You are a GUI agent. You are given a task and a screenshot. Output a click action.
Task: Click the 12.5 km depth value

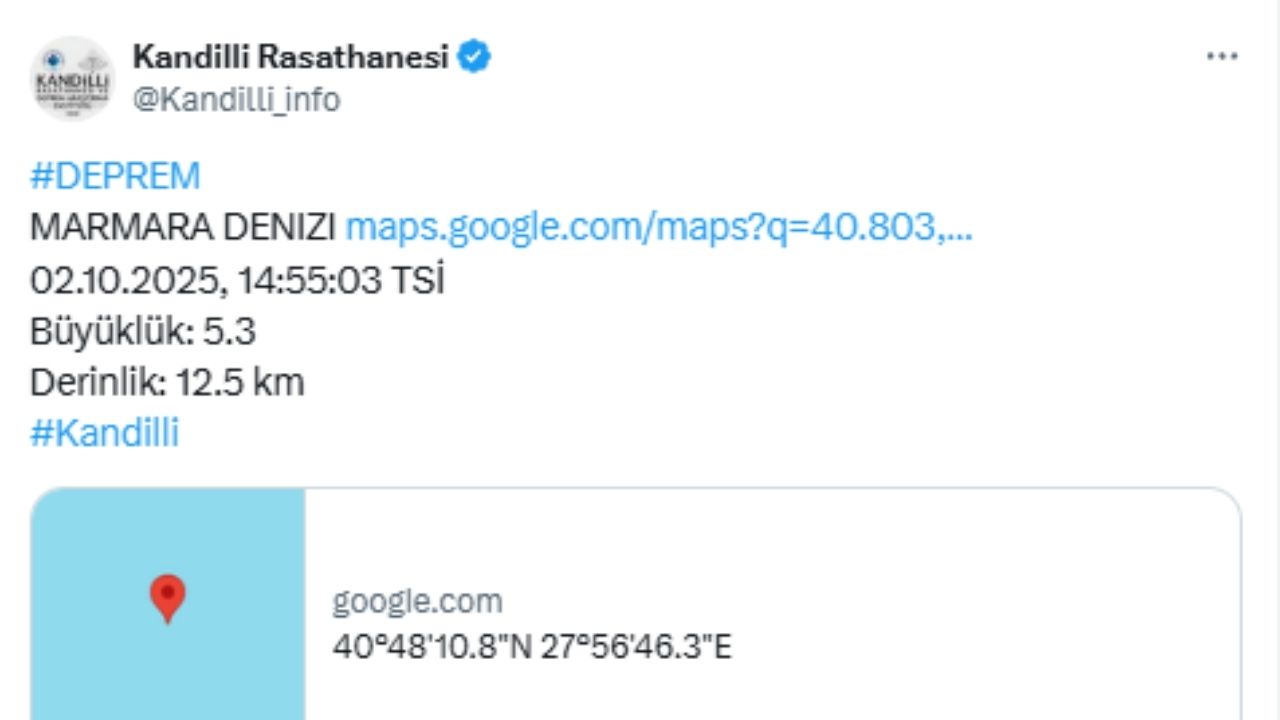(240, 382)
